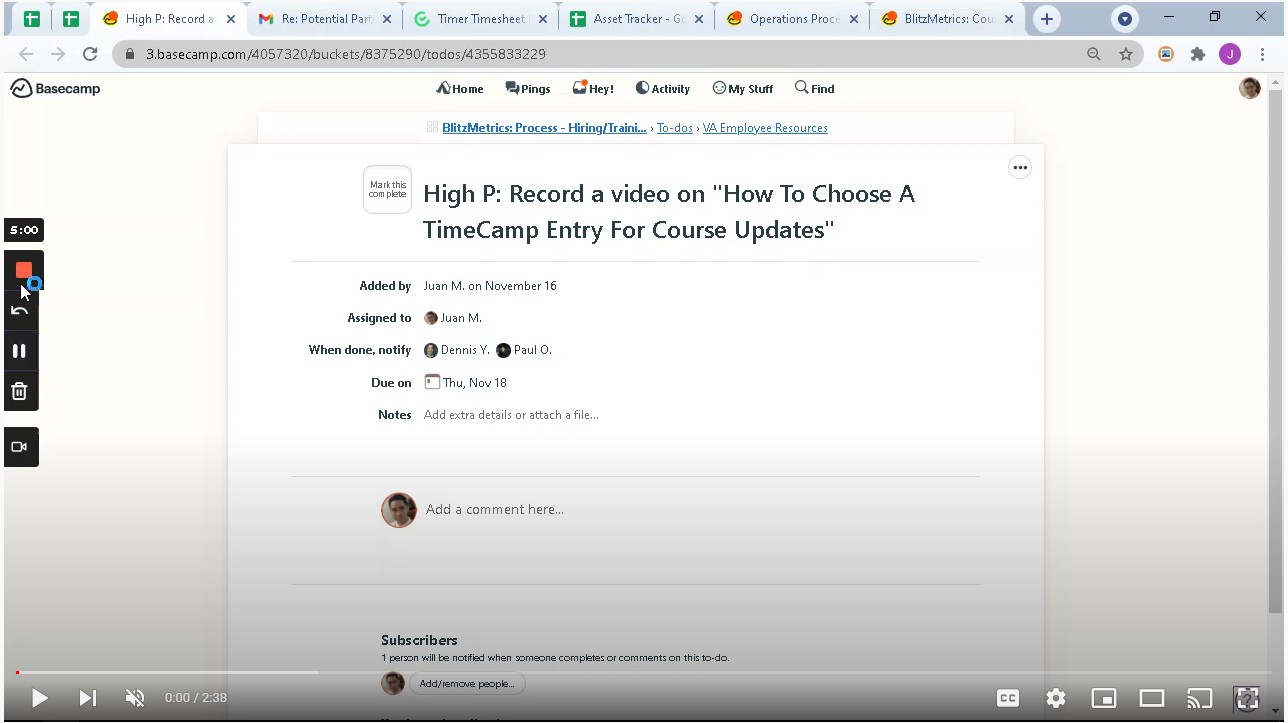Unmute the video audio
The width and height of the screenshot is (1288, 723).
tap(135, 698)
